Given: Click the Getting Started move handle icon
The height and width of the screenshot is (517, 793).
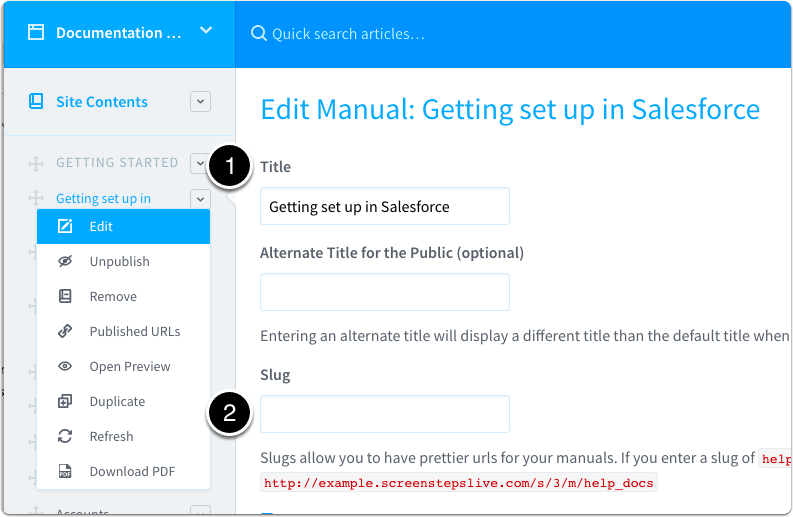Looking at the screenshot, I should pos(36,163).
